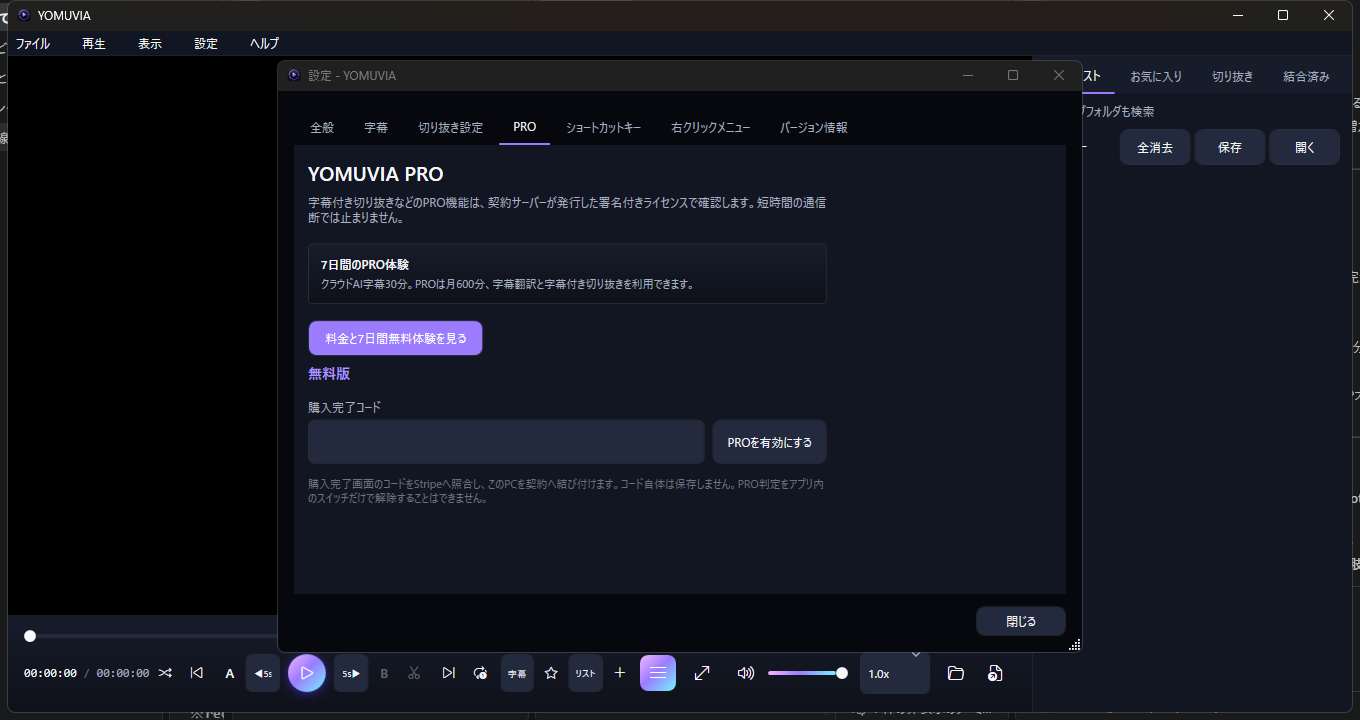Close the settings dialog with X

coord(1059,75)
